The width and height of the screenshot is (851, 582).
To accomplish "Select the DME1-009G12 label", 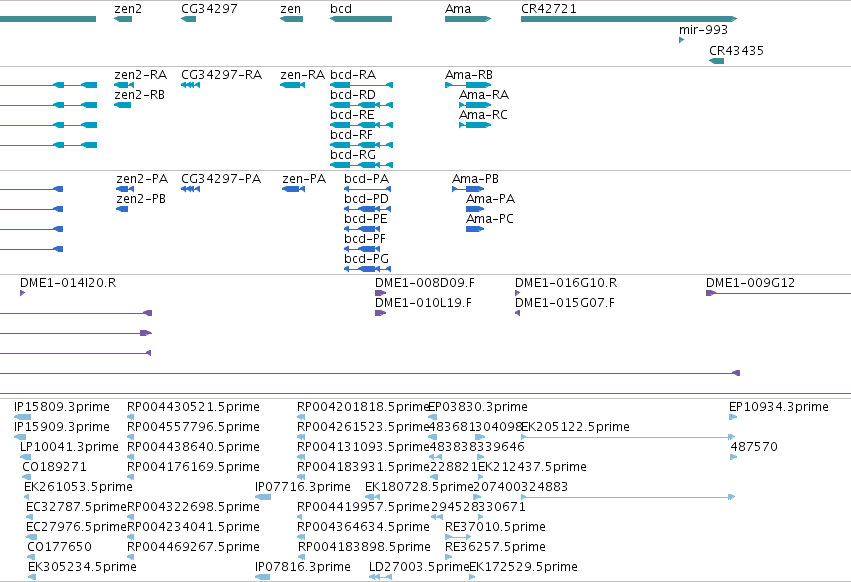I will (751, 283).
